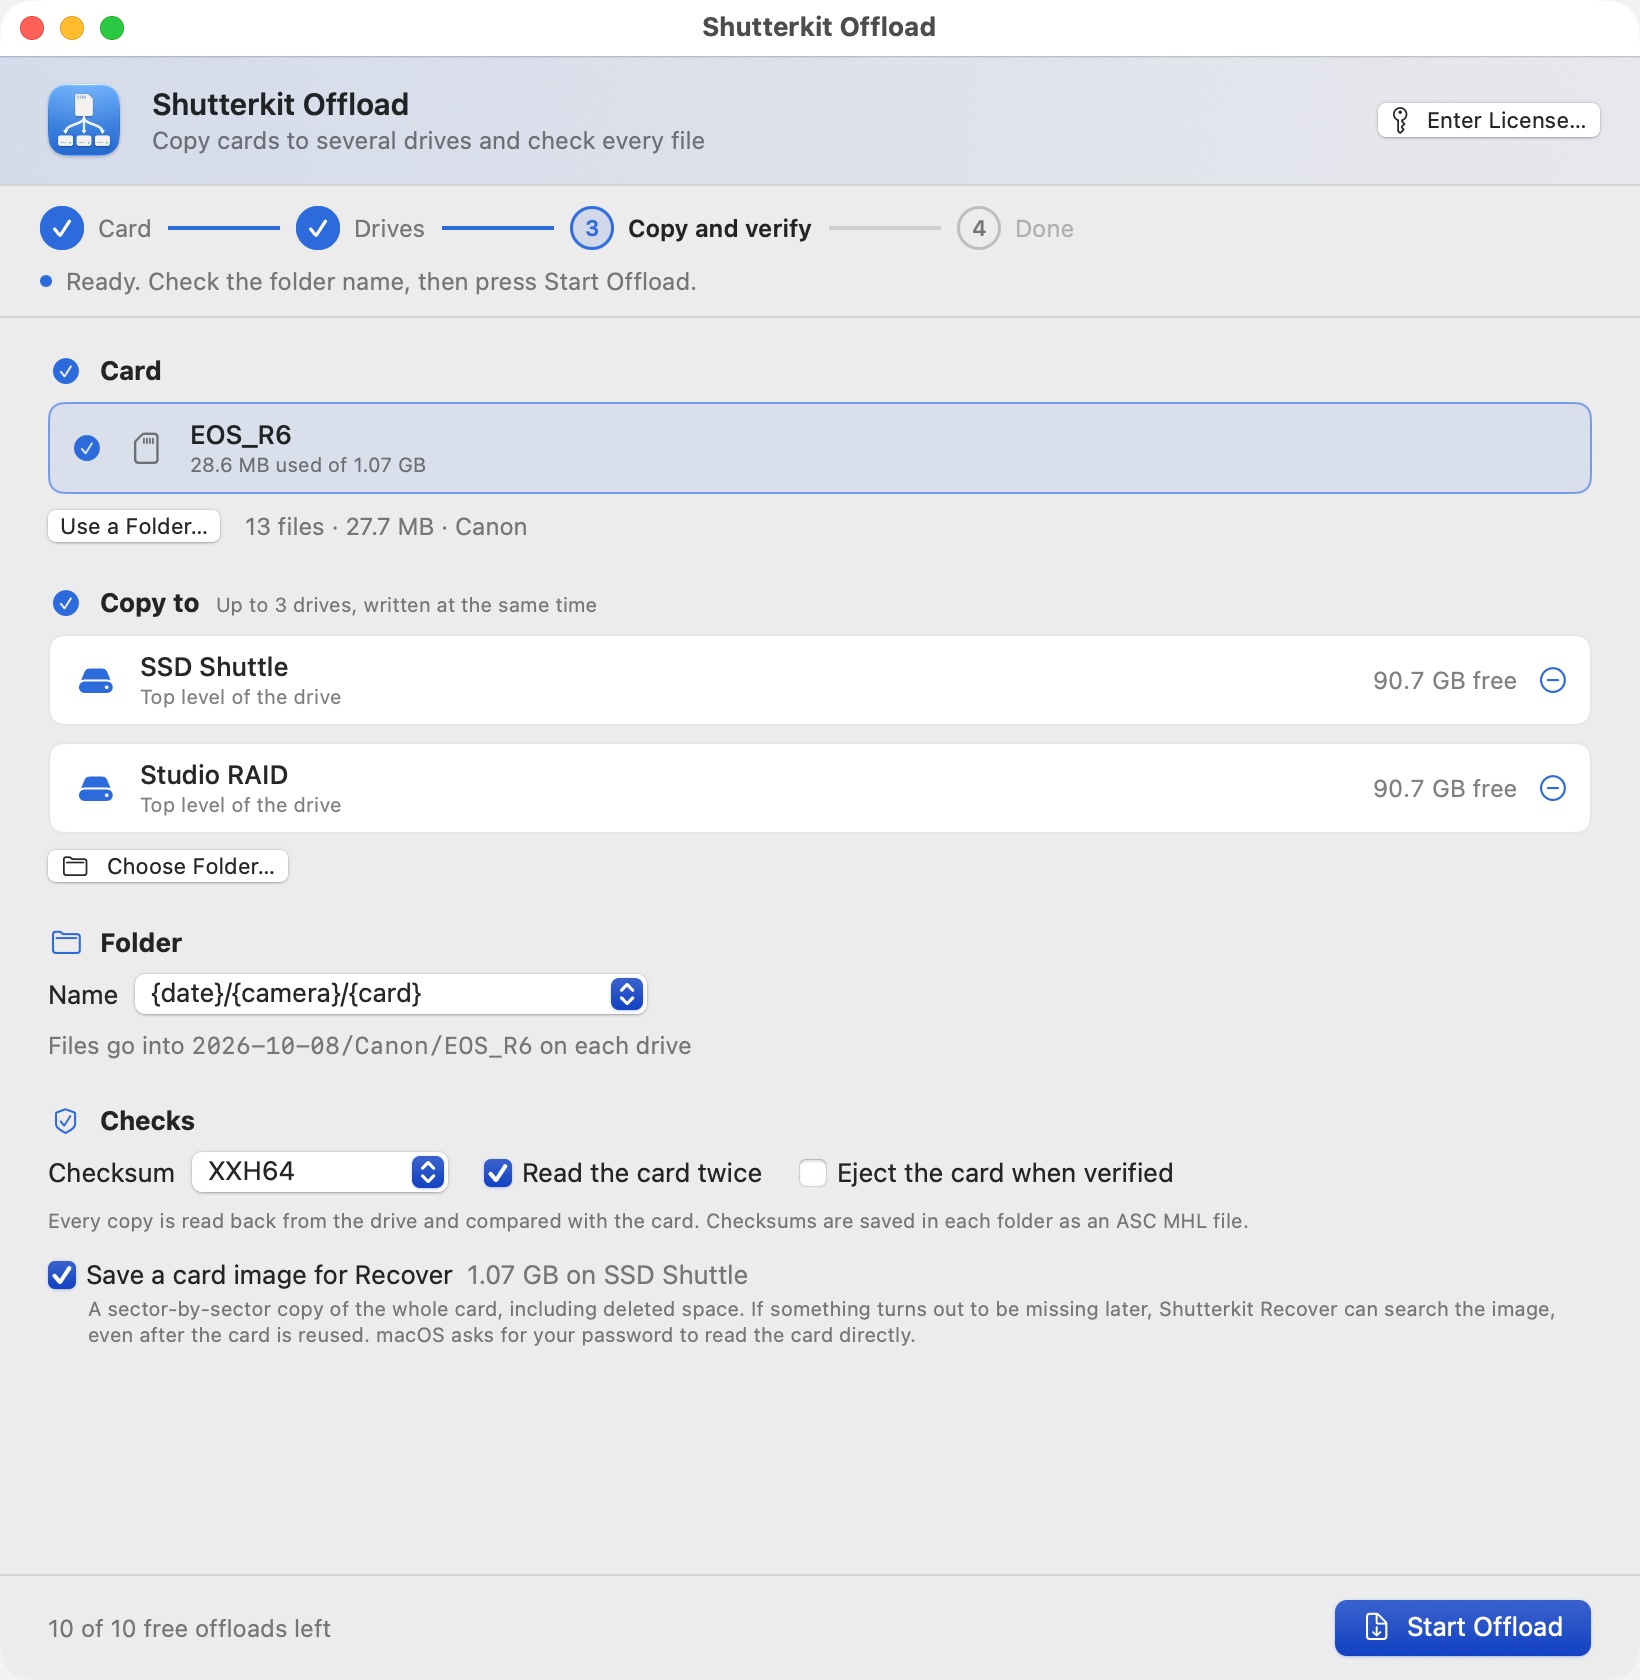Screen dimensions: 1640x1680
Task: Go to the Card step label
Action: [x=125, y=229]
